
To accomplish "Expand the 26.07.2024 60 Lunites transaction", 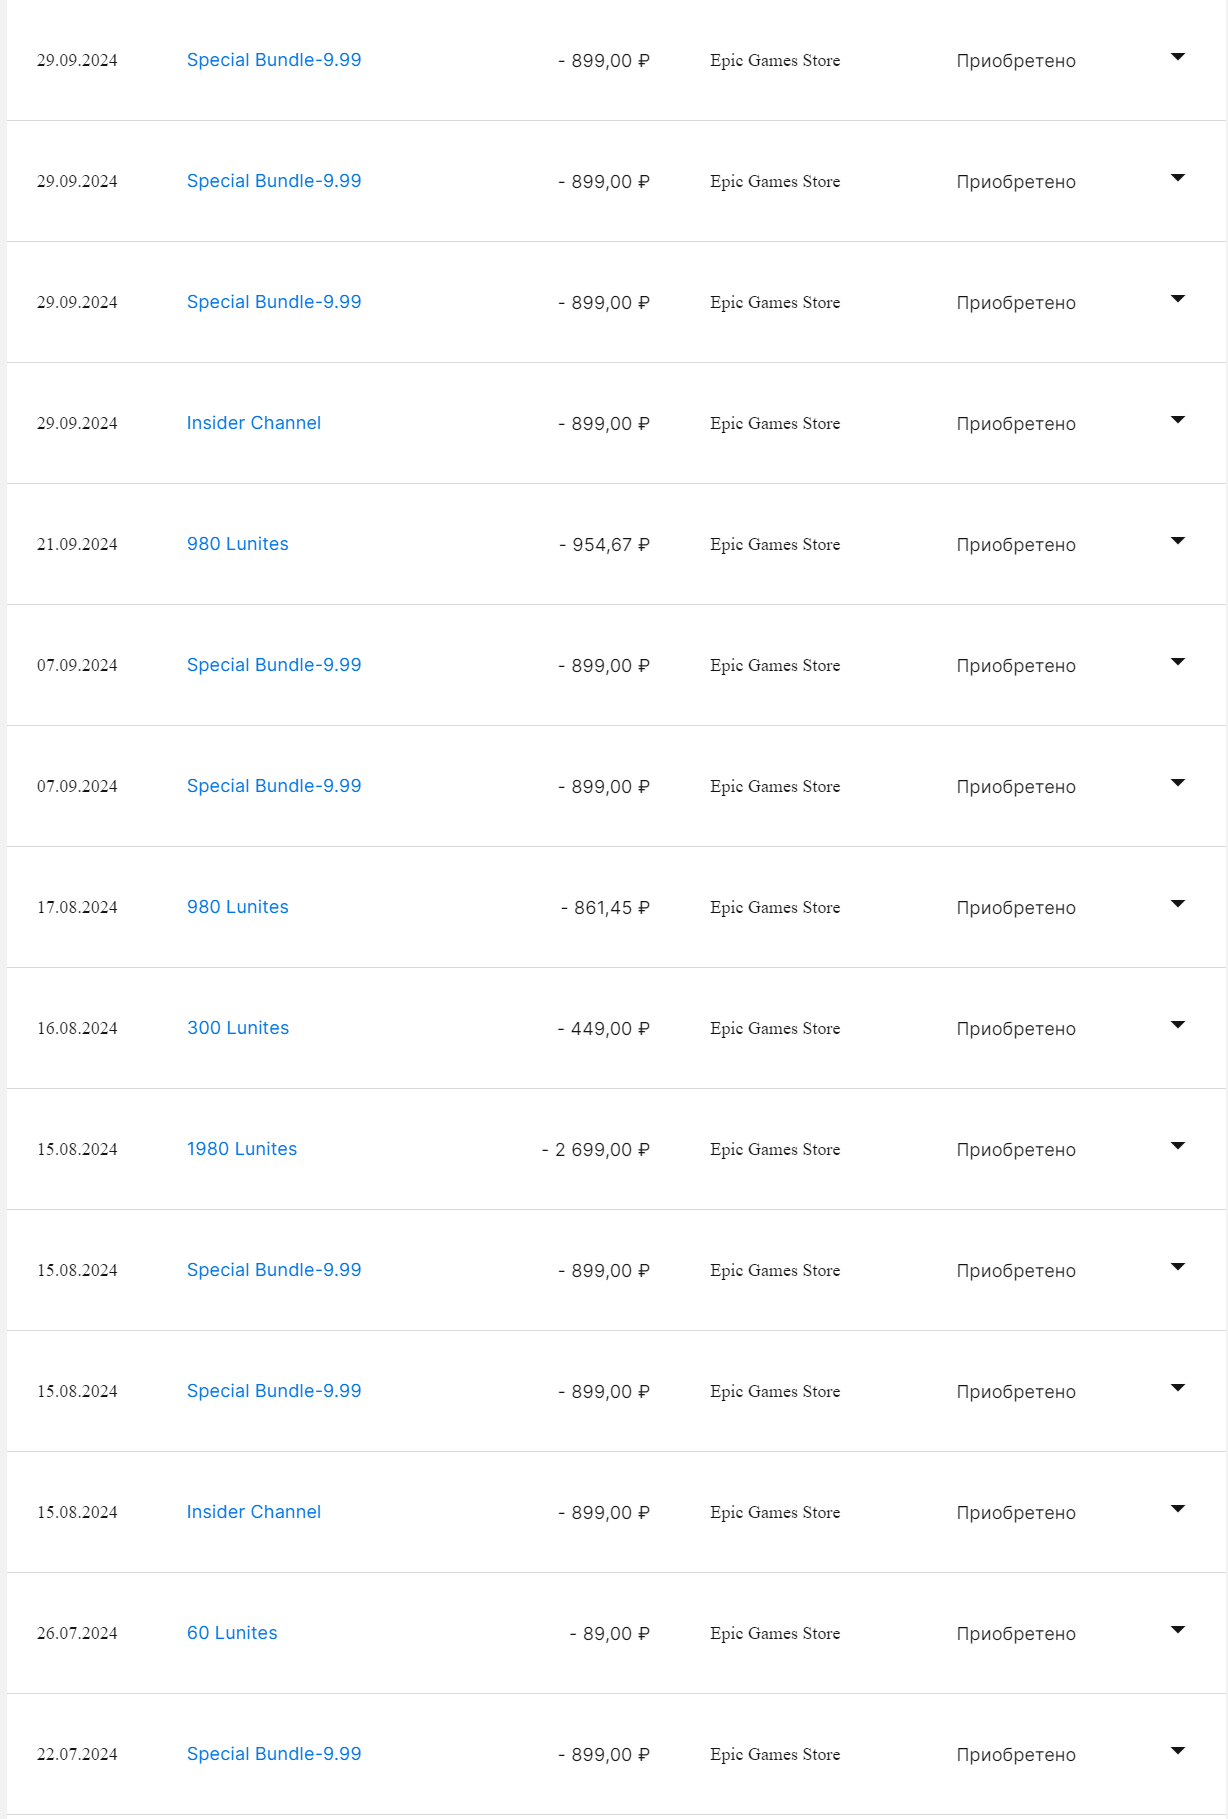I will click(x=1177, y=1630).
